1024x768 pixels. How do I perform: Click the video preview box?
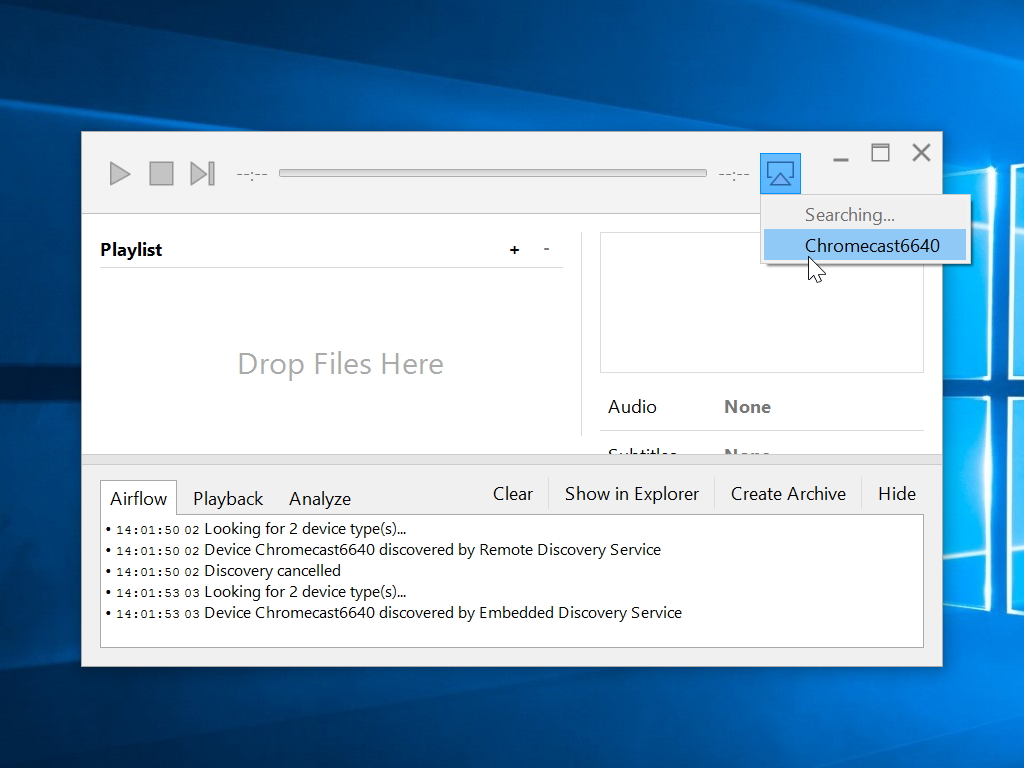[761, 302]
